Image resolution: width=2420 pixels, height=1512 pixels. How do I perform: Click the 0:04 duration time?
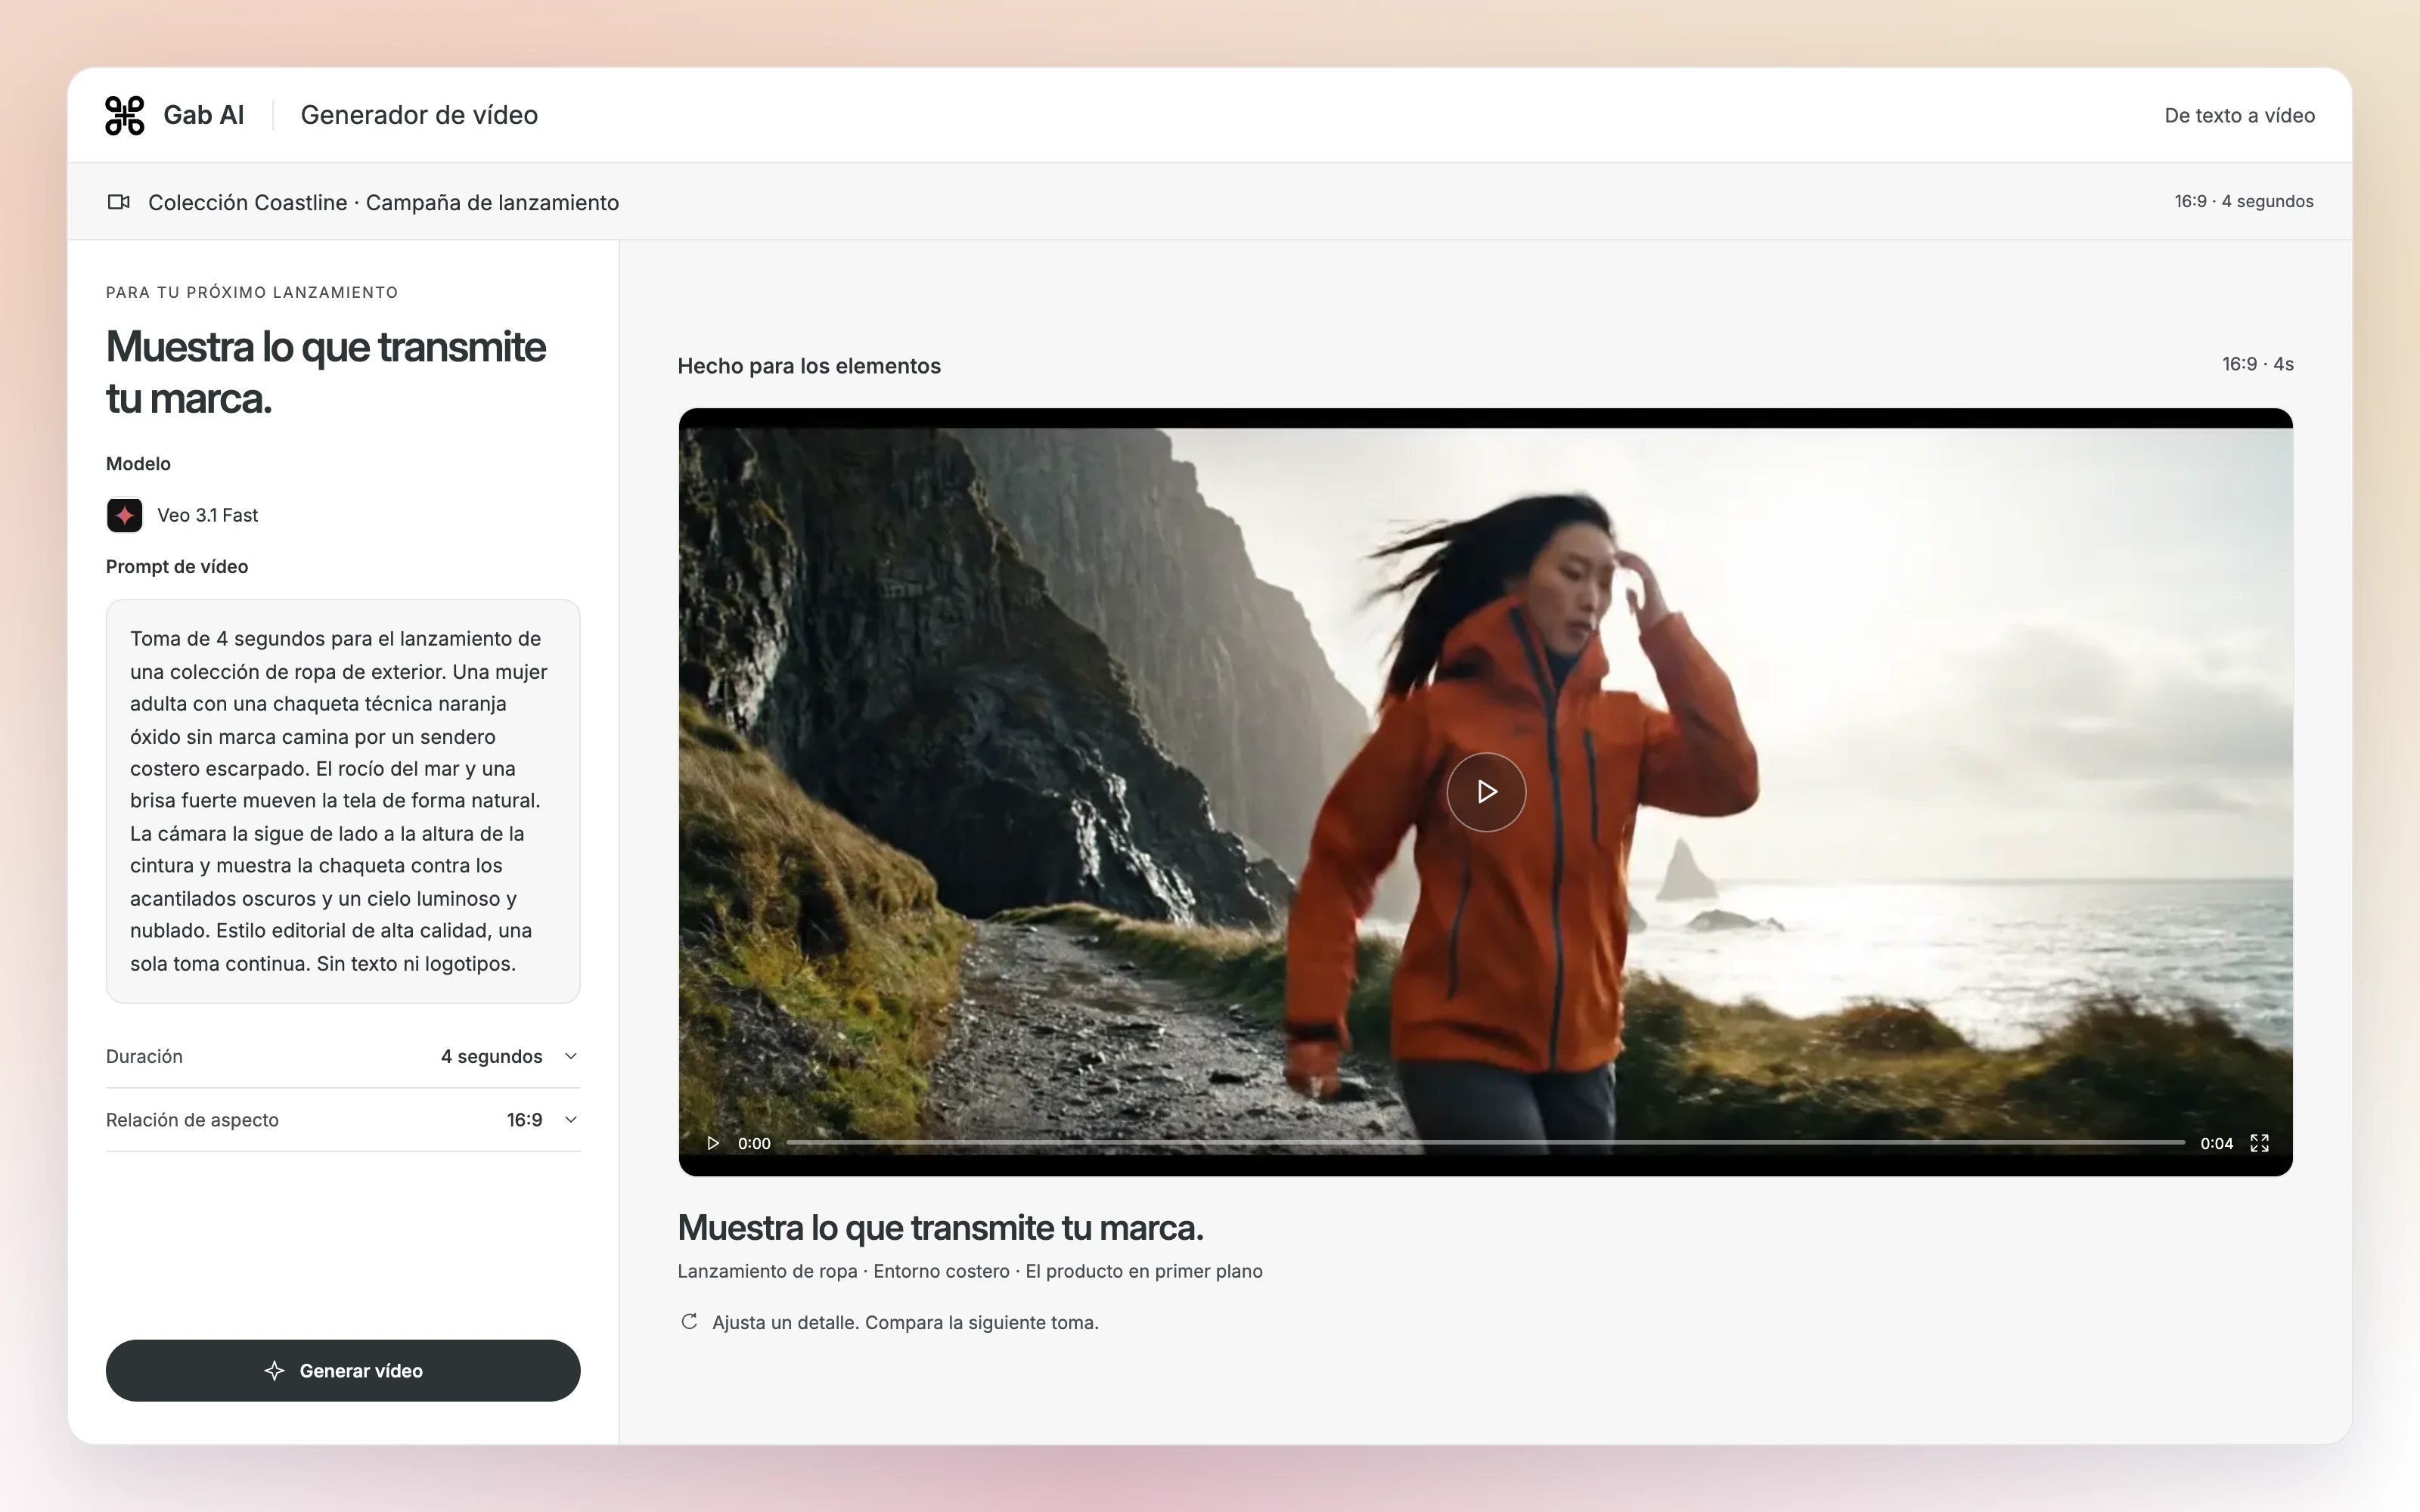[x=2216, y=1143]
